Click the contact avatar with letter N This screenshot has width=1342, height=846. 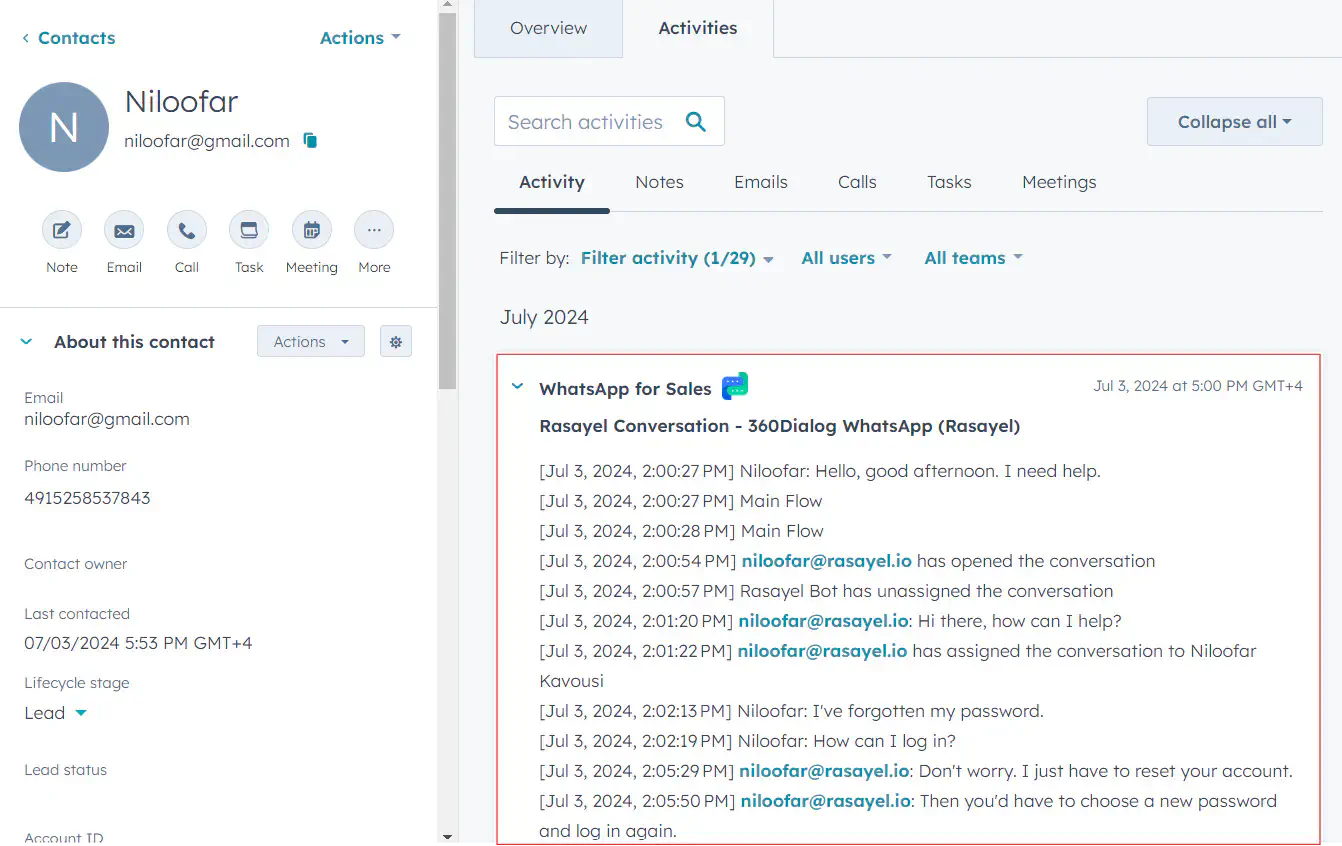(x=64, y=127)
